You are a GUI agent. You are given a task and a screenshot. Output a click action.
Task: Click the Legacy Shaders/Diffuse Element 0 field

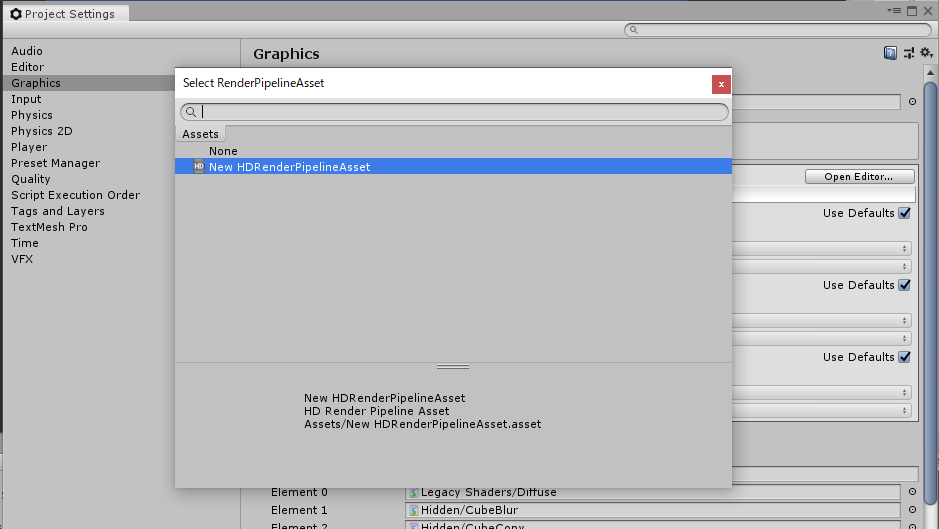pos(653,492)
